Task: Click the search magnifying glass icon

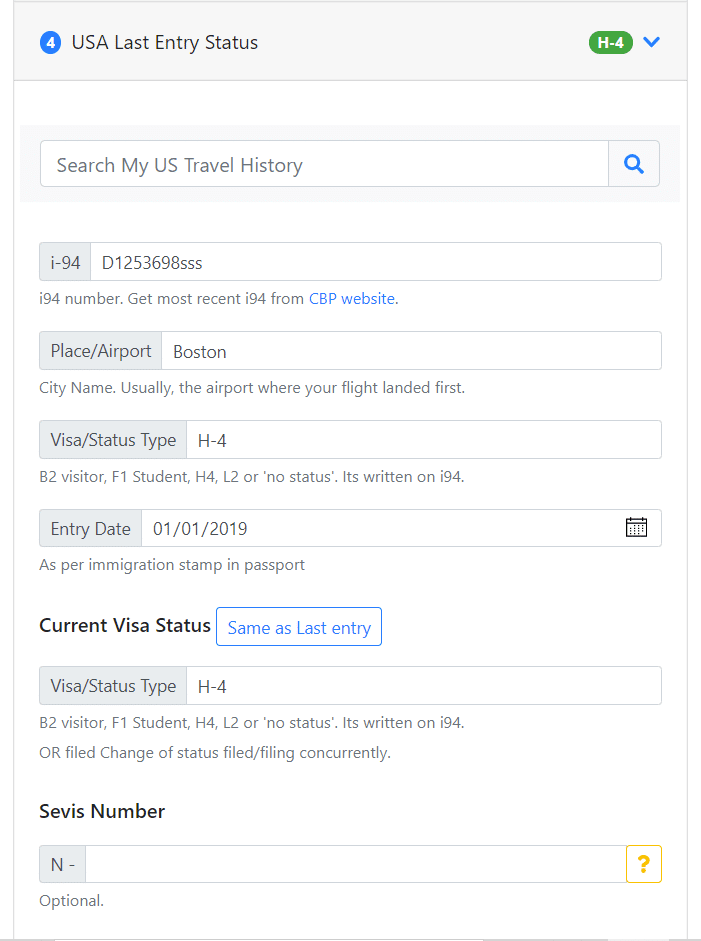Action: 634,163
